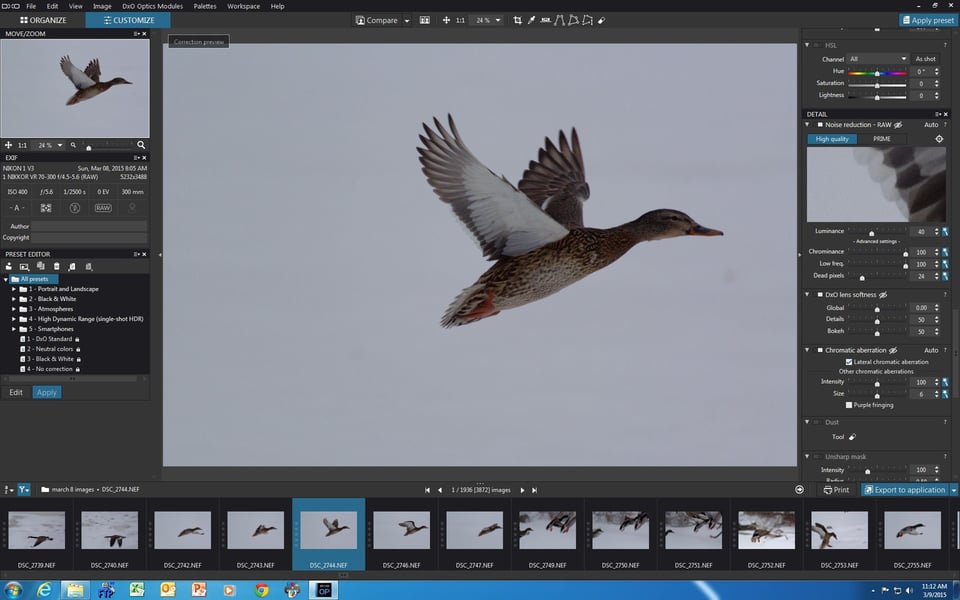Expand the '4 - High Dynamic Range' preset folder
The width and height of the screenshot is (960, 600).
(14, 319)
